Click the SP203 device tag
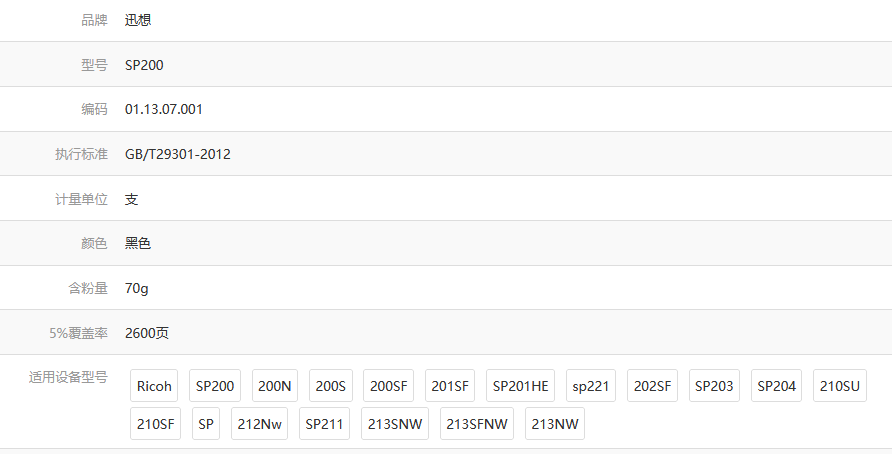The width and height of the screenshot is (892, 454). click(714, 386)
